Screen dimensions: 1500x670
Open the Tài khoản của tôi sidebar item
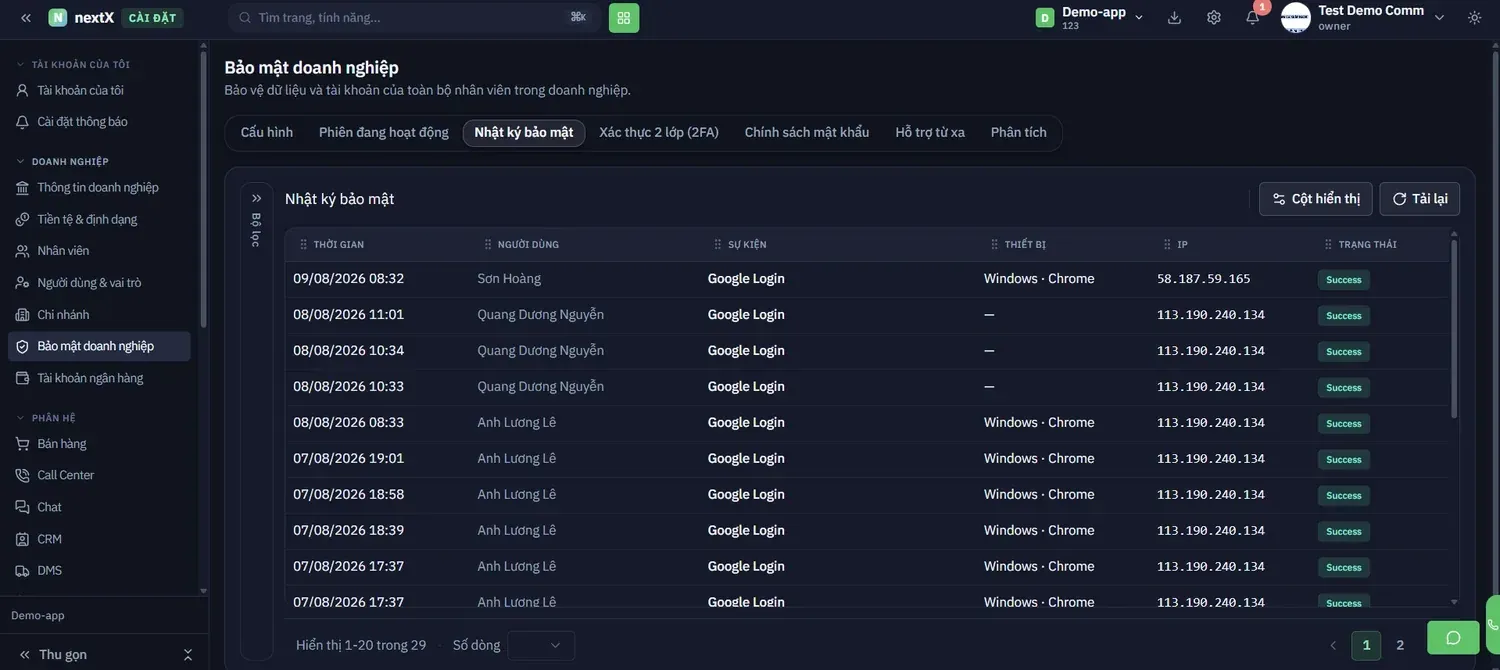[100, 90]
